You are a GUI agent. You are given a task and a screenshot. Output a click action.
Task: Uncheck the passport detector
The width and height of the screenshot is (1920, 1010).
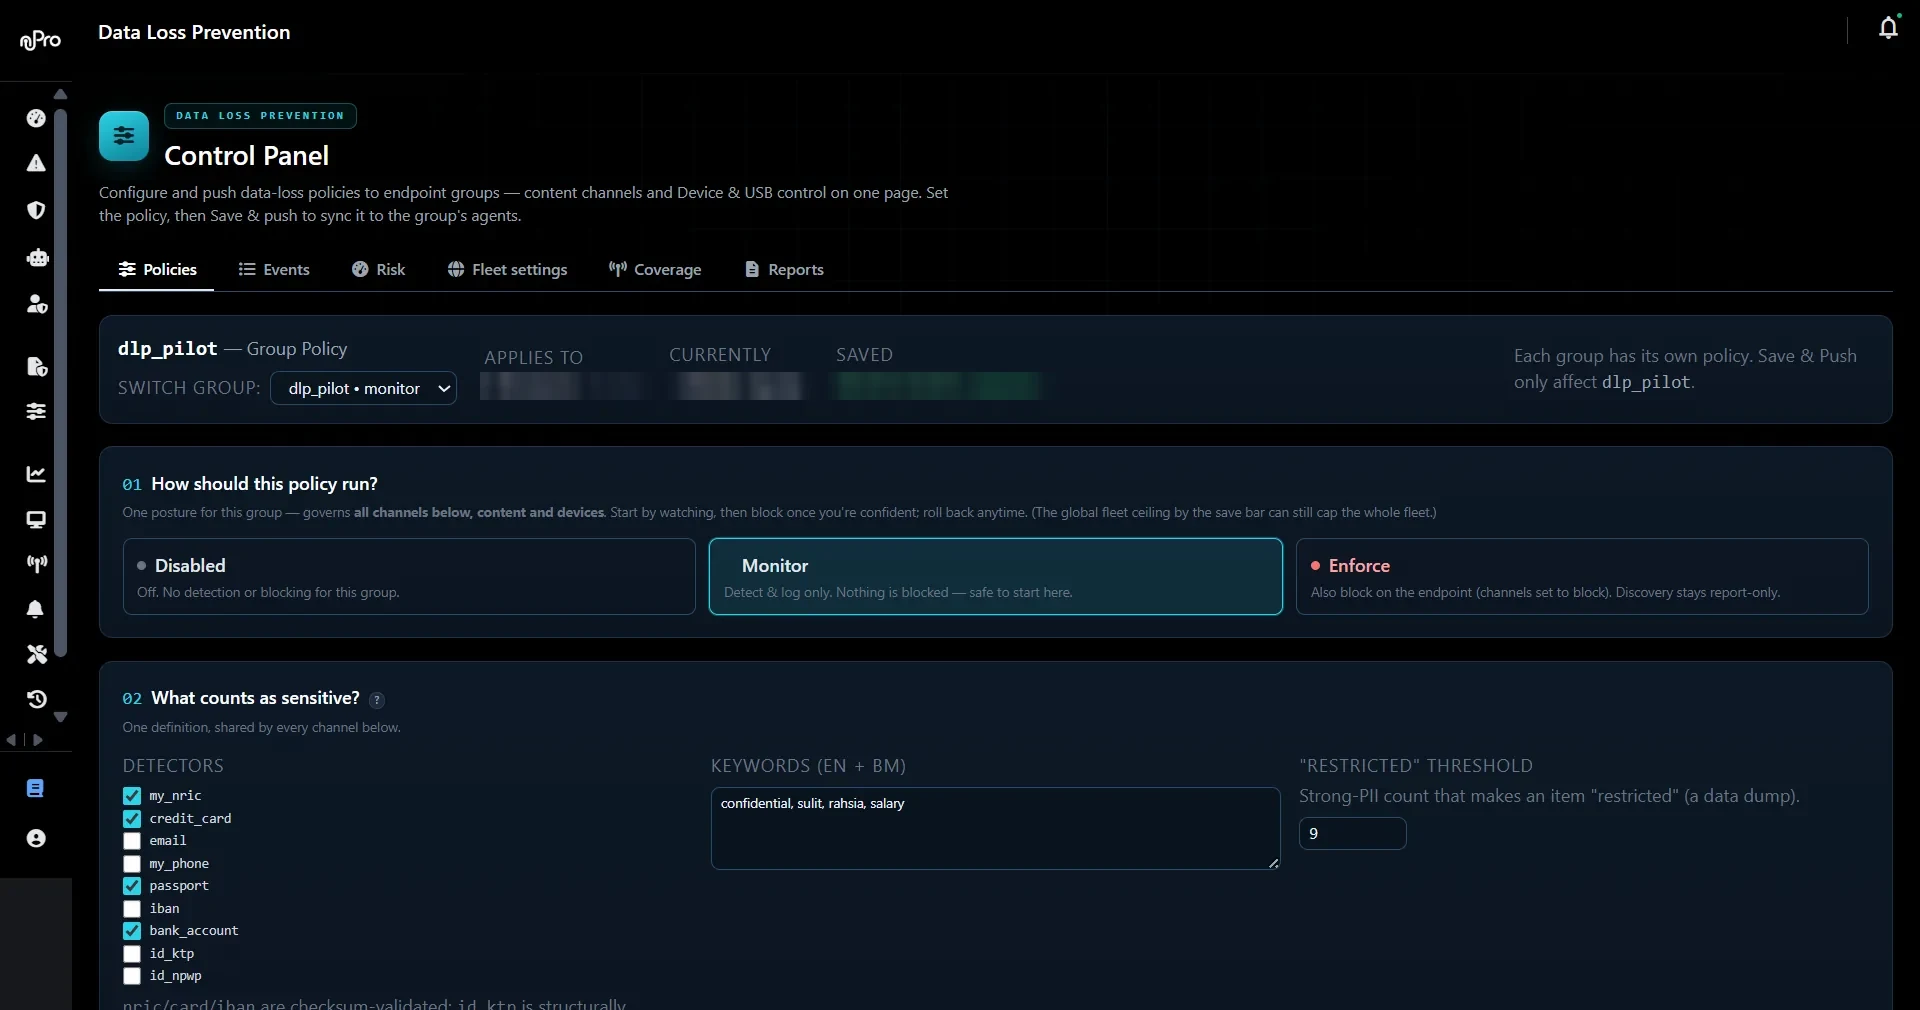(132, 886)
